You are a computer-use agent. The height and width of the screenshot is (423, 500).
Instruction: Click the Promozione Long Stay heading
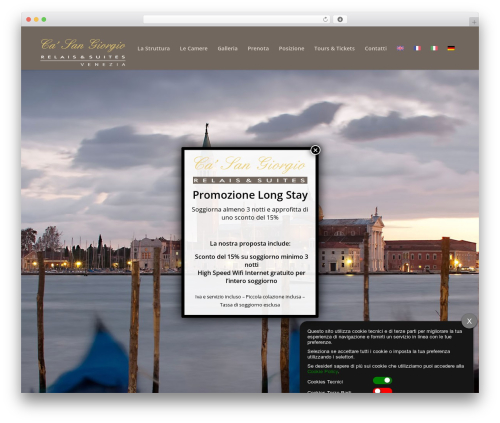[x=250, y=195]
